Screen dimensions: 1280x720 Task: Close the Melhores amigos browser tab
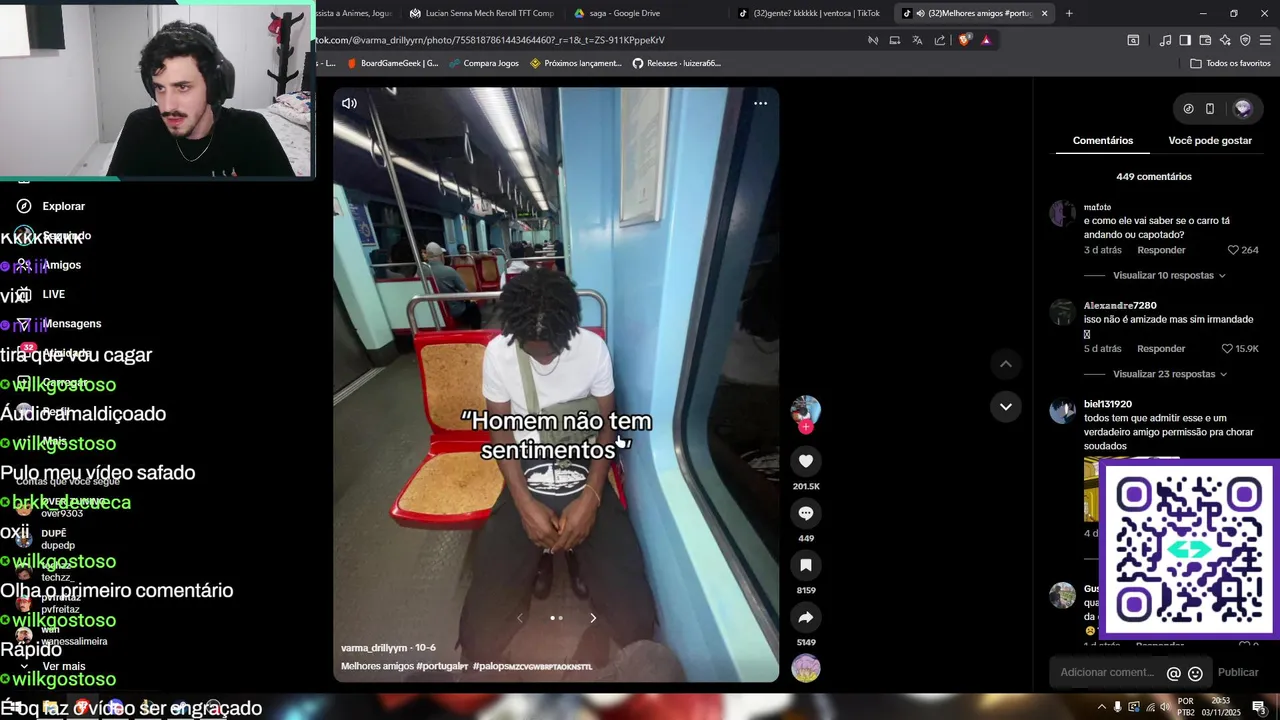click(1044, 13)
